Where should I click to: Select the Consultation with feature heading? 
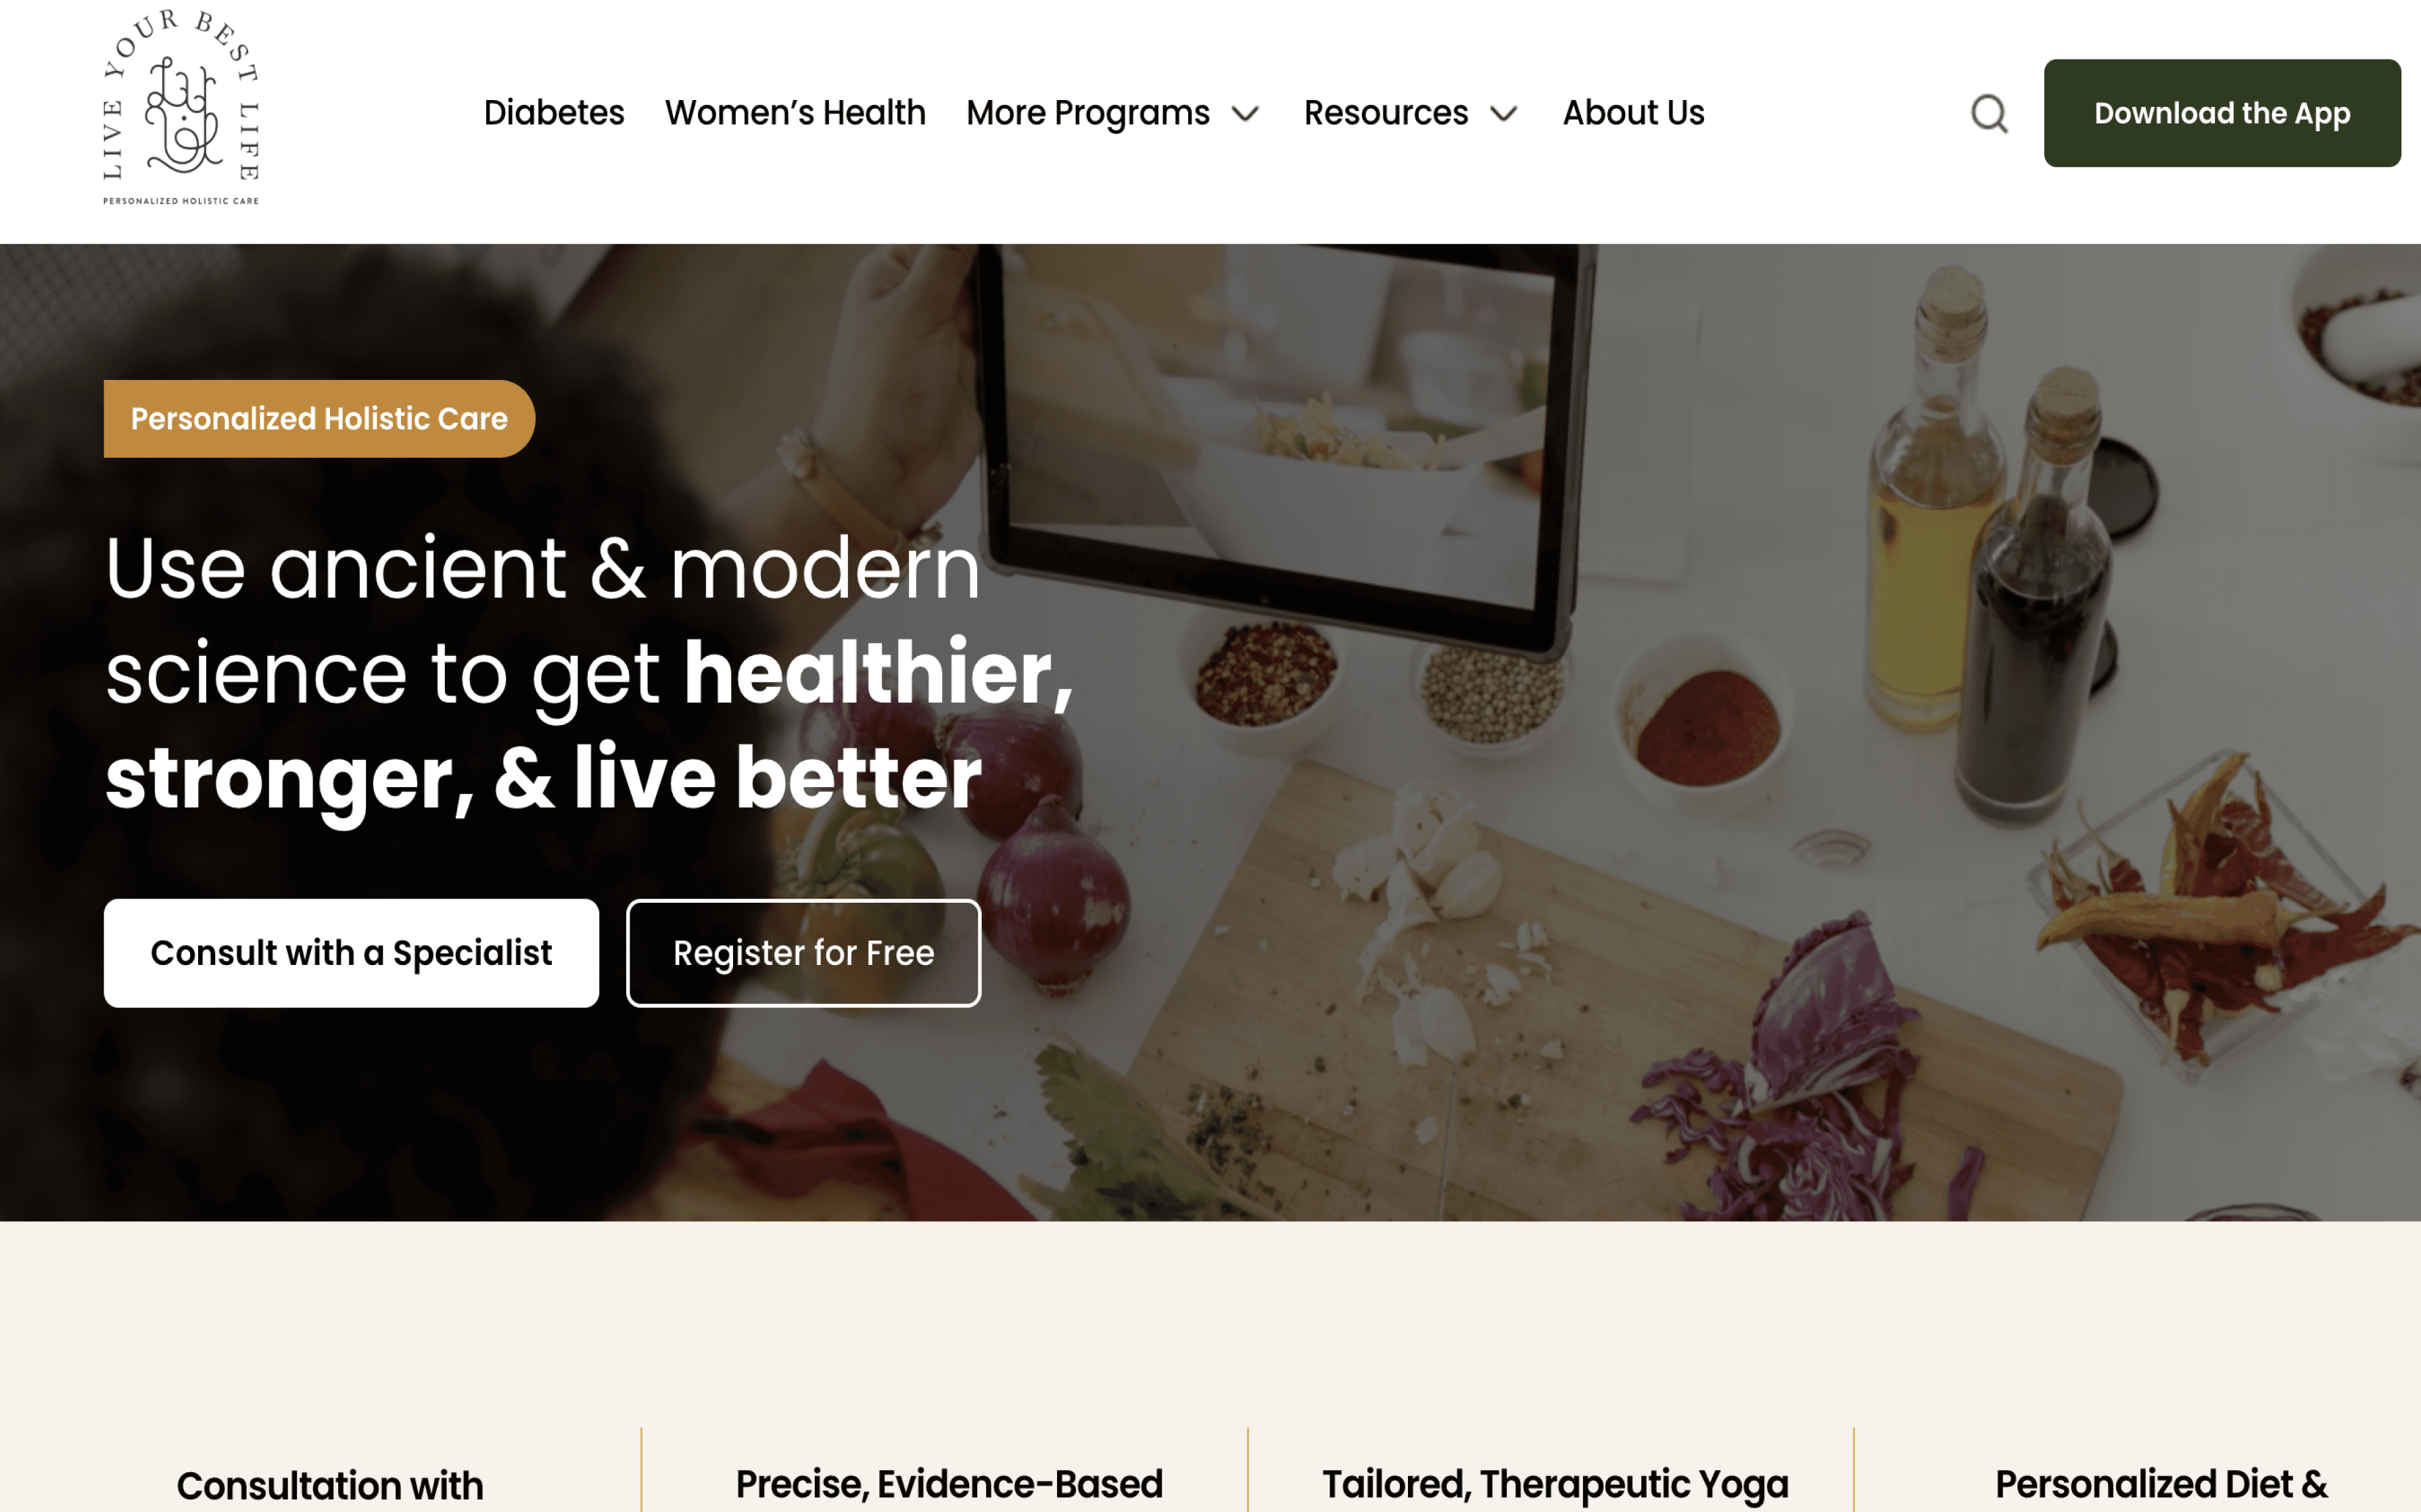(330, 1486)
